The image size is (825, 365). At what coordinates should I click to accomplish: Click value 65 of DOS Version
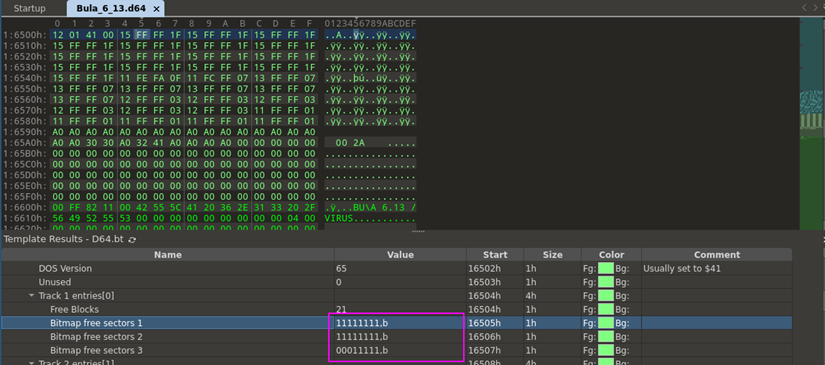coord(341,268)
